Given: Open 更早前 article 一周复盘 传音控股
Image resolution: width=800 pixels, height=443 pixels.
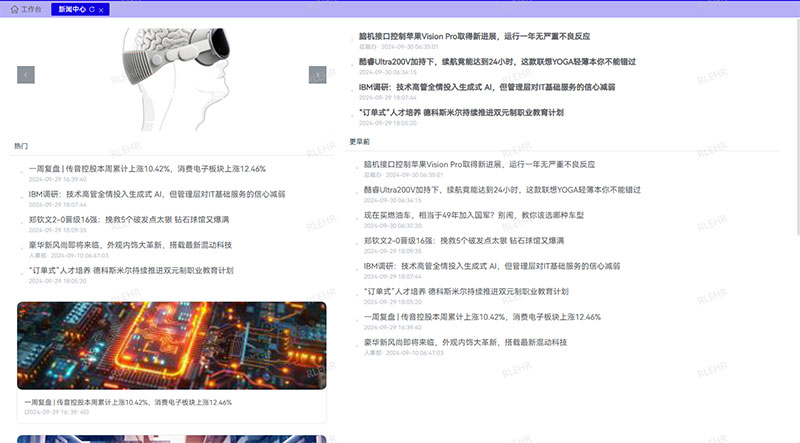Looking at the screenshot, I should tap(482, 317).
